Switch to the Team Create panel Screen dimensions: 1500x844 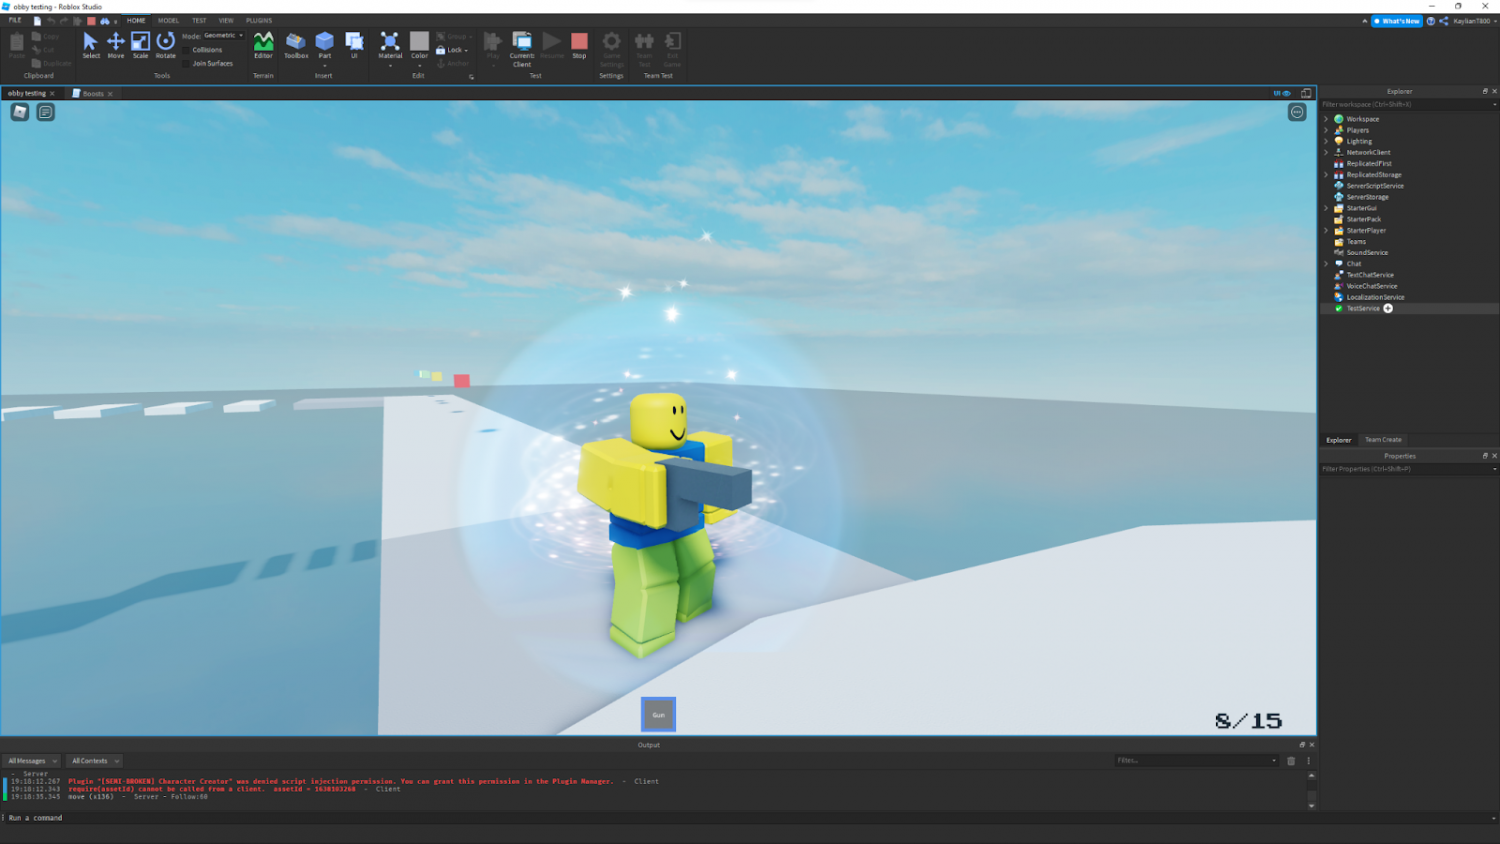(1382, 439)
